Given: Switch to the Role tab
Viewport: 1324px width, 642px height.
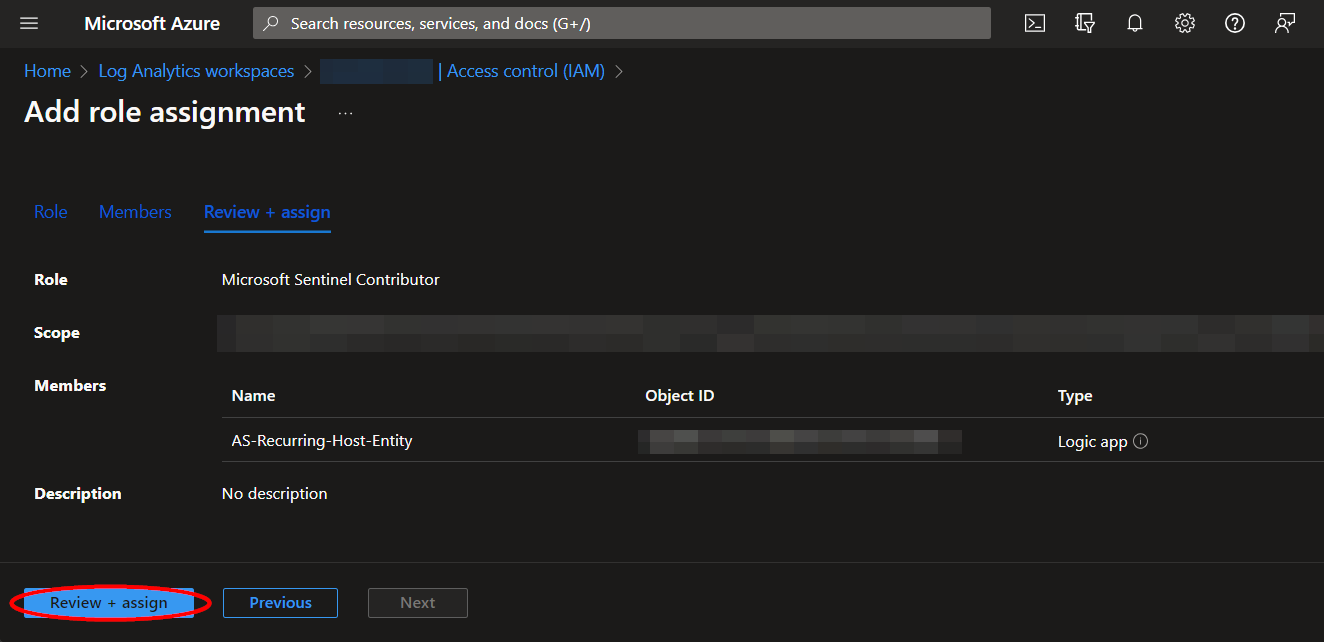Looking at the screenshot, I should 51,212.
